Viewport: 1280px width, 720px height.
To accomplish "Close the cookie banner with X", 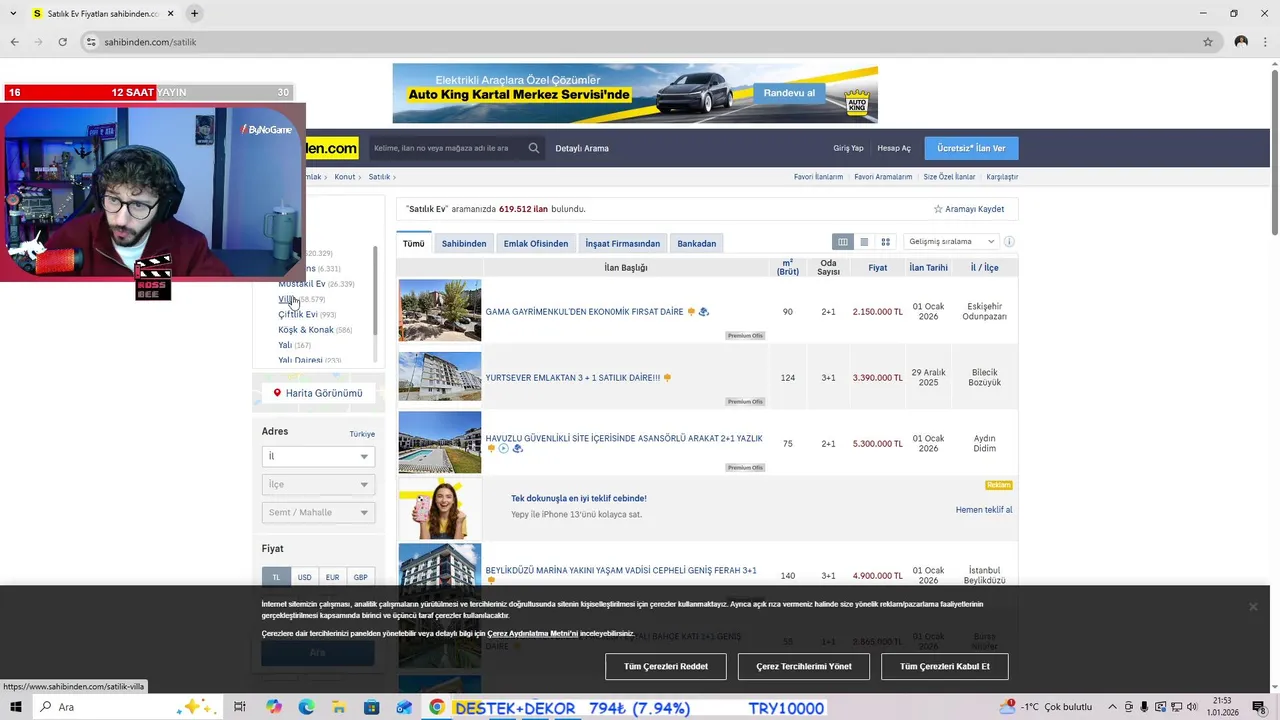I will click(x=1253, y=606).
